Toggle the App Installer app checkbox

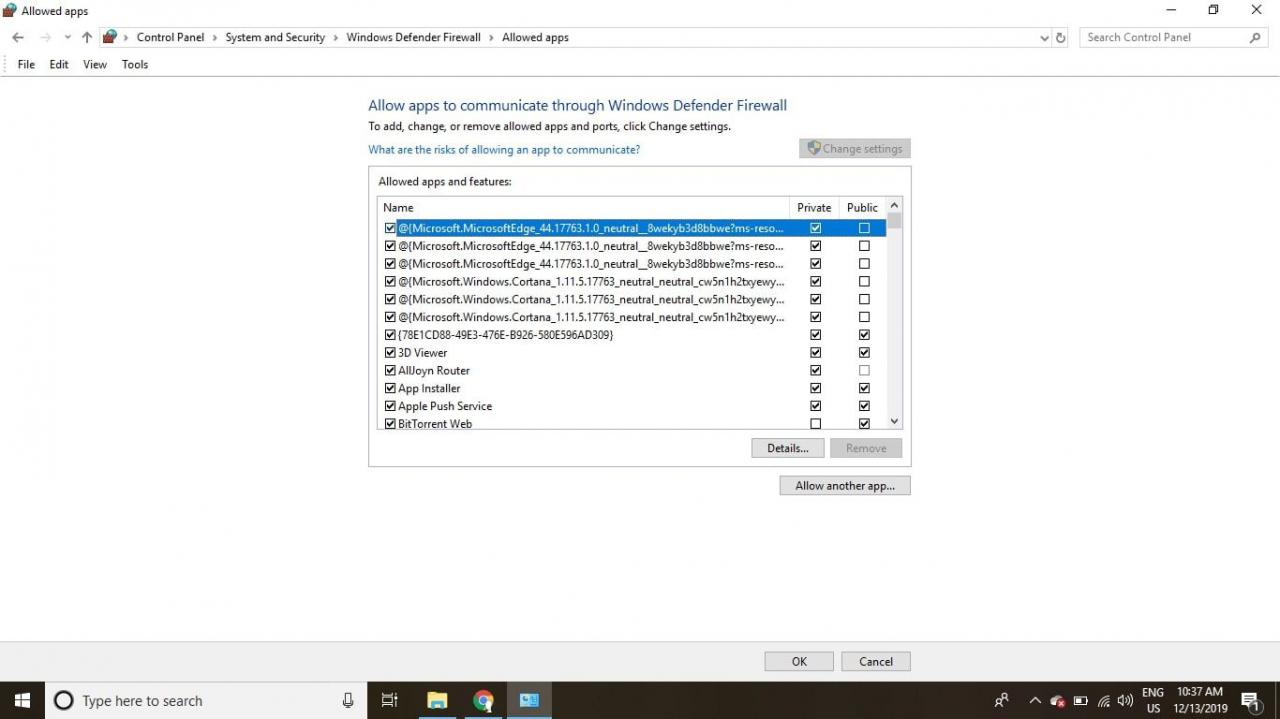(390, 388)
